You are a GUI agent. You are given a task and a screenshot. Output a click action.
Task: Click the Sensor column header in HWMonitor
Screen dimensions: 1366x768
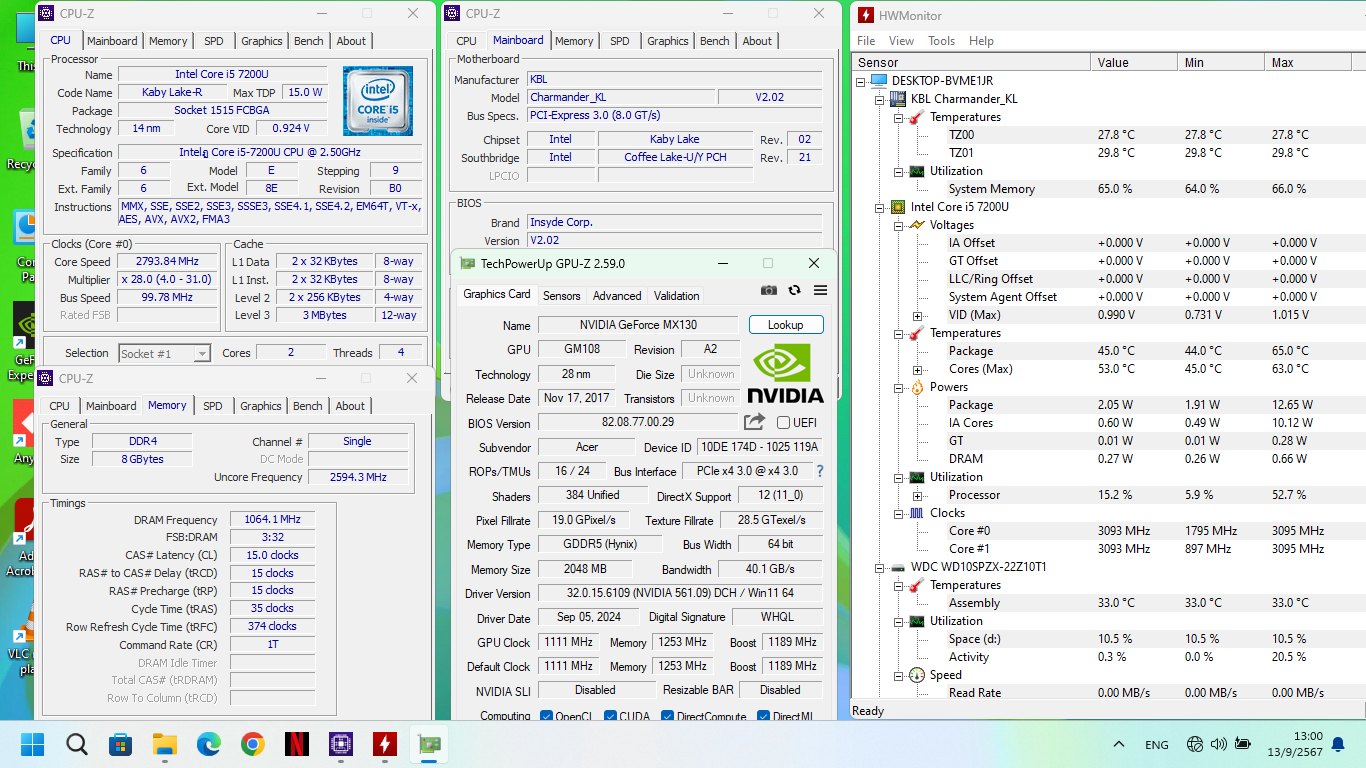(971, 62)
